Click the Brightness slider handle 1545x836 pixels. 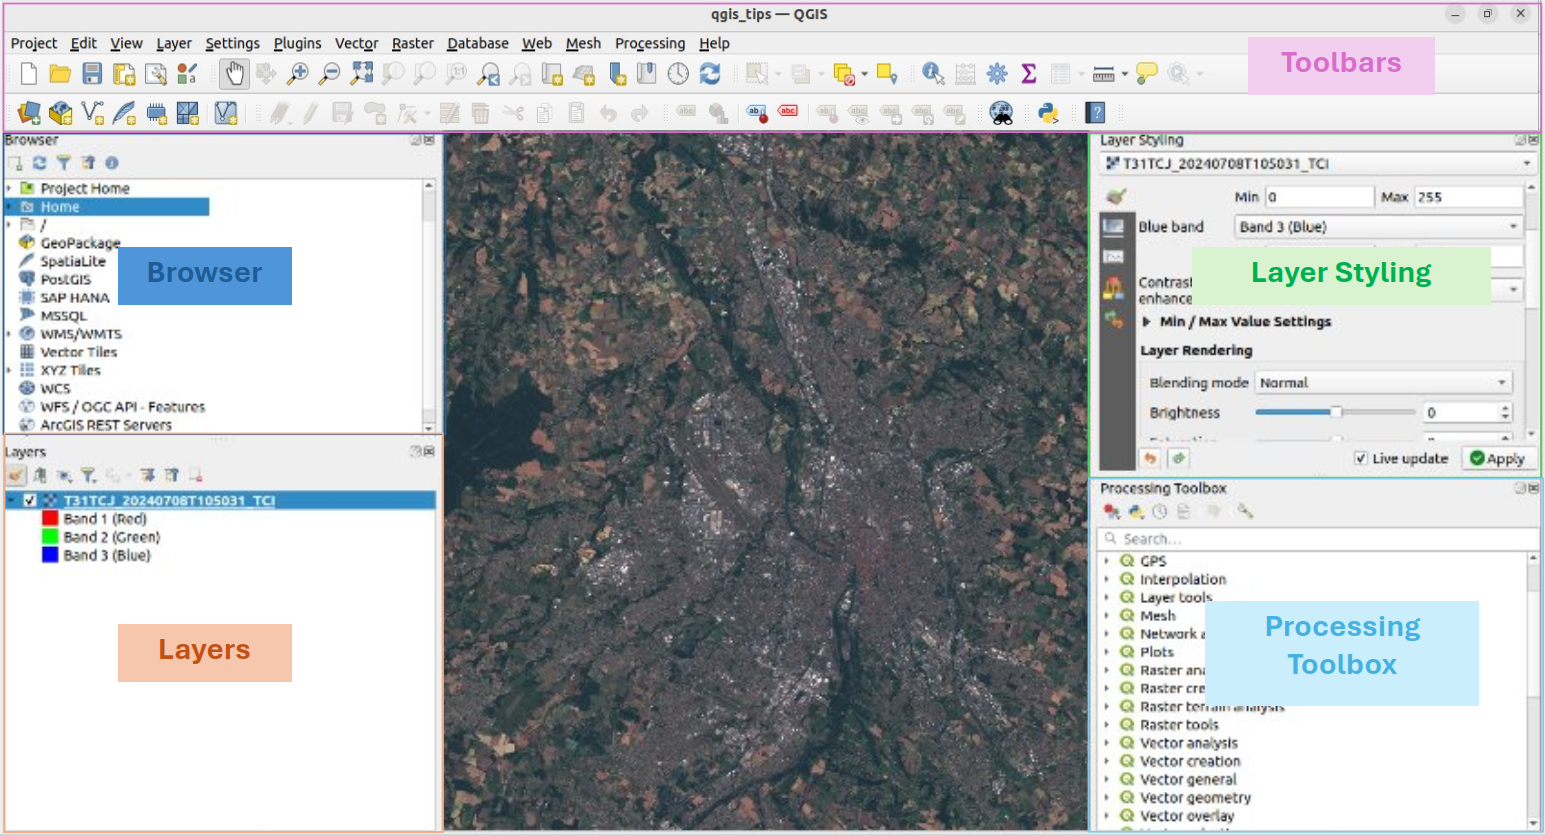coord(1335,412)
